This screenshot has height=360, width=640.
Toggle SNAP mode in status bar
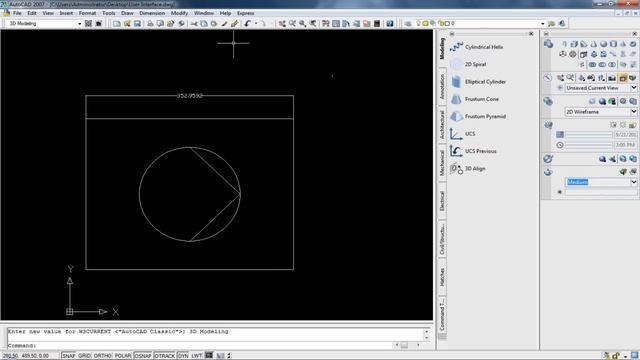tap(69, 356)
